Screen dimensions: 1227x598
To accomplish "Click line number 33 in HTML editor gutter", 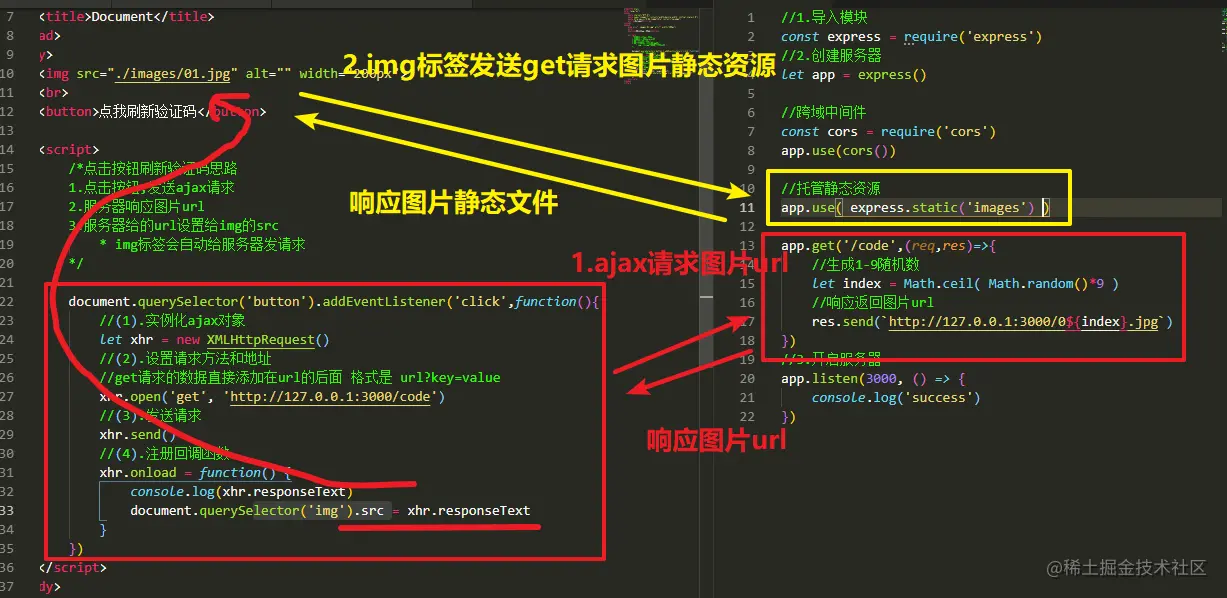I will 8,510.
